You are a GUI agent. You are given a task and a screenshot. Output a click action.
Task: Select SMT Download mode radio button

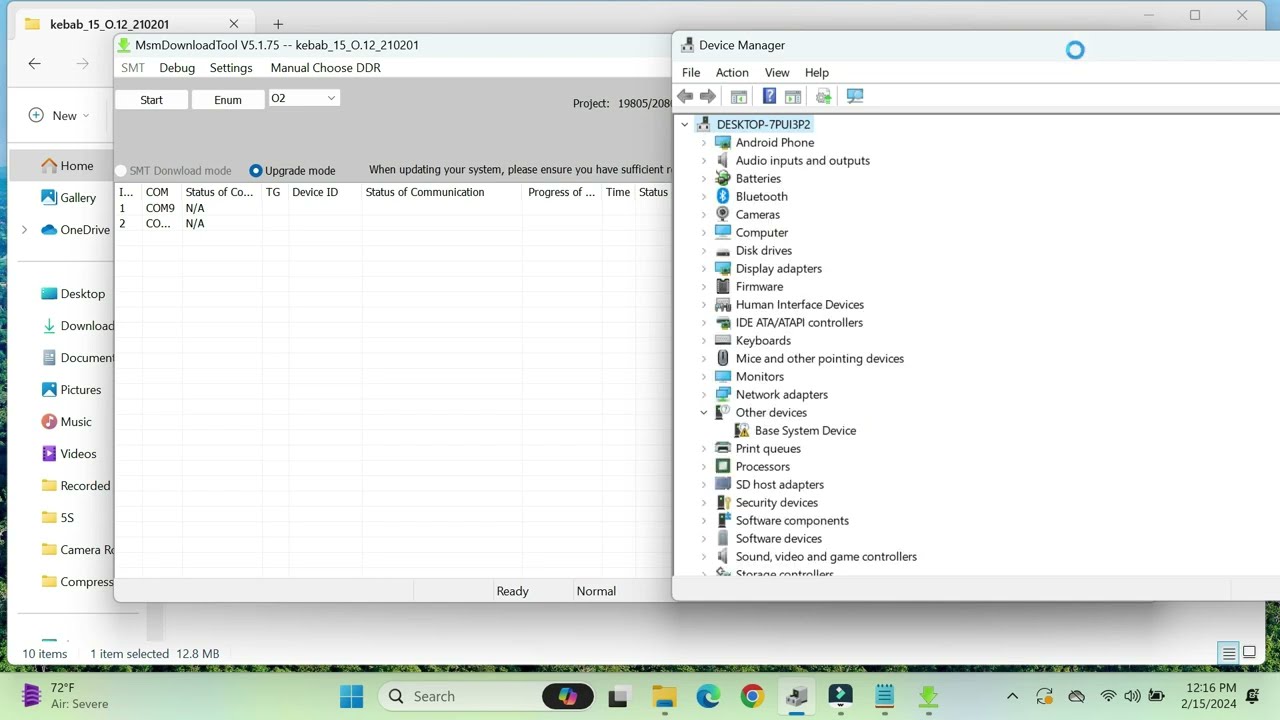(x=121, y=171)
